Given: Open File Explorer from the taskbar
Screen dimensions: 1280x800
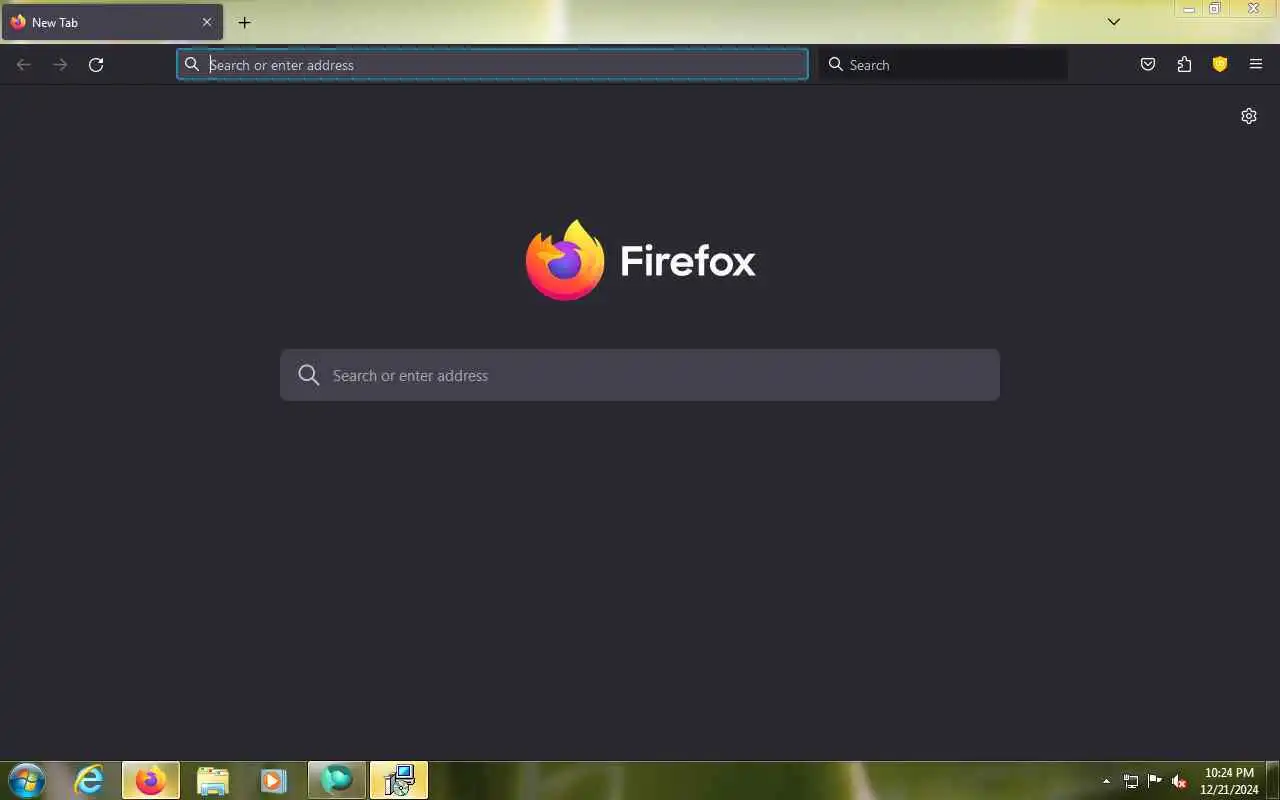Looking at the screenshot, I should [x=213, y=781].
